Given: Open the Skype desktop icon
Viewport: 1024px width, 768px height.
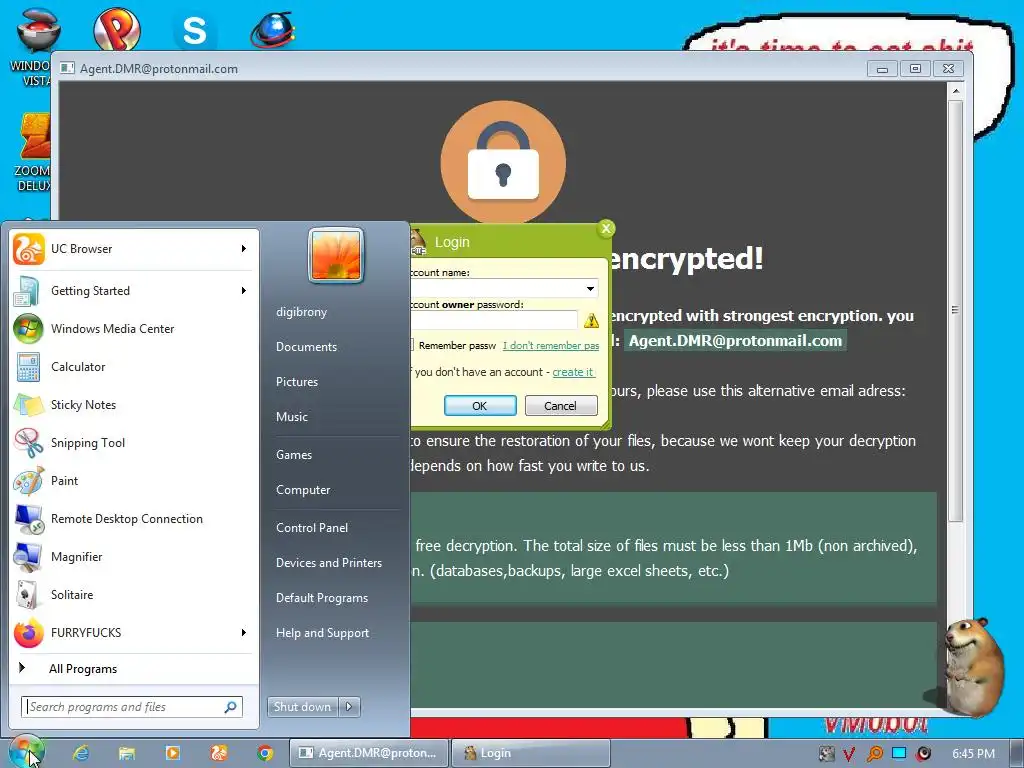Looking at the screenshot, I should coord(195,30).
